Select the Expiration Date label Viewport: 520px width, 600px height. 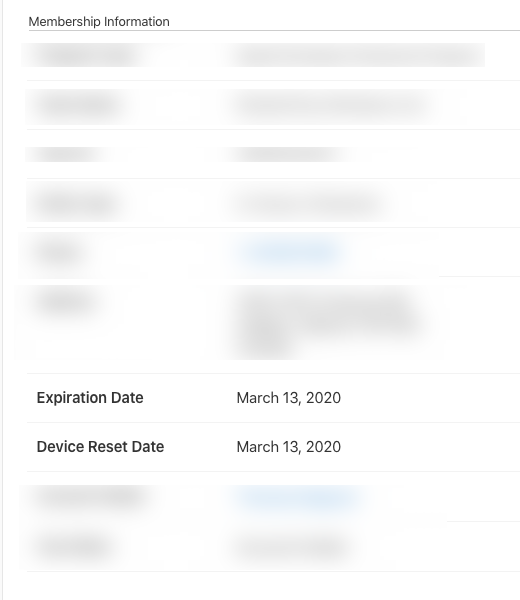[90, 398]
